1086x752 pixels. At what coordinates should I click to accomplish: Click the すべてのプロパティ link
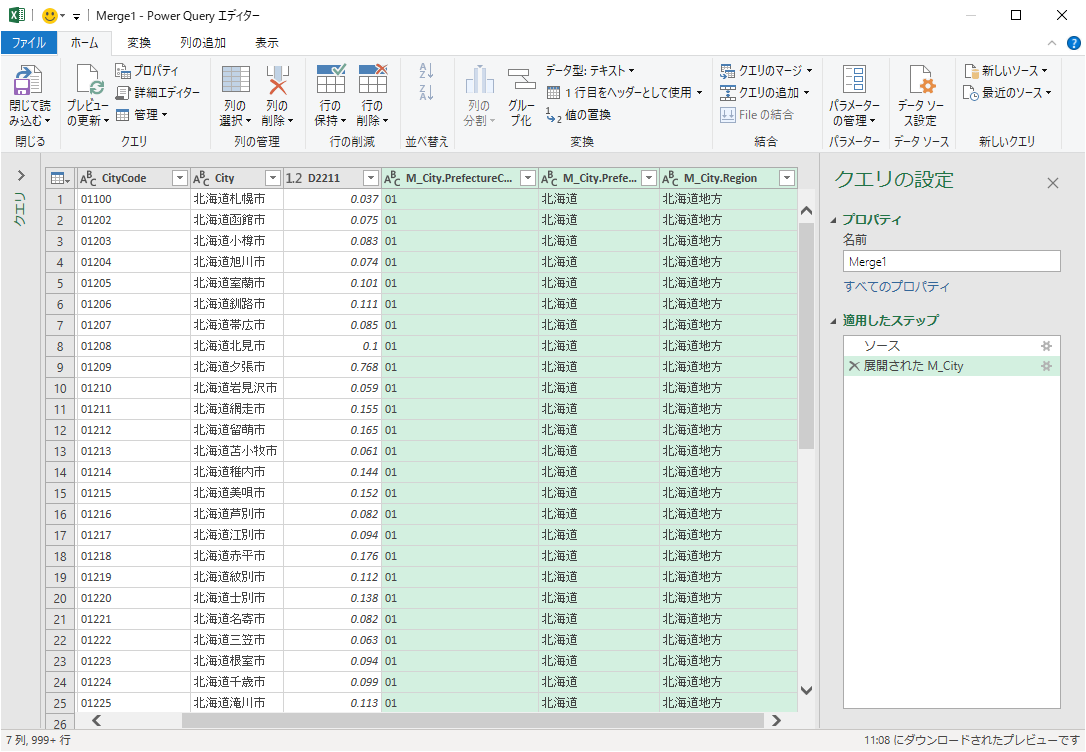[896, 287]
